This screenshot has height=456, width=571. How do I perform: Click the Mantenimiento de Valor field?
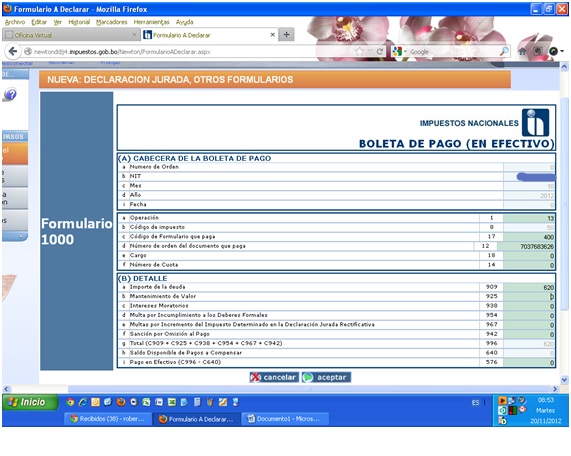[529, 297]
